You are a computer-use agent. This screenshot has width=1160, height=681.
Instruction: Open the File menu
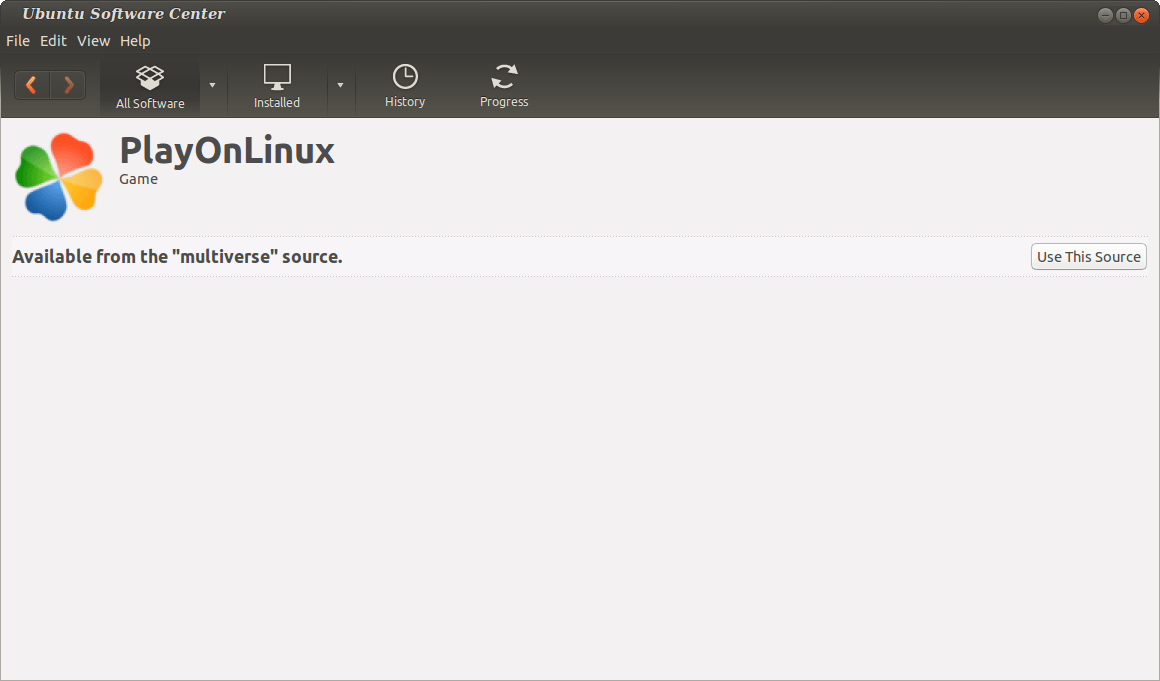18,41
